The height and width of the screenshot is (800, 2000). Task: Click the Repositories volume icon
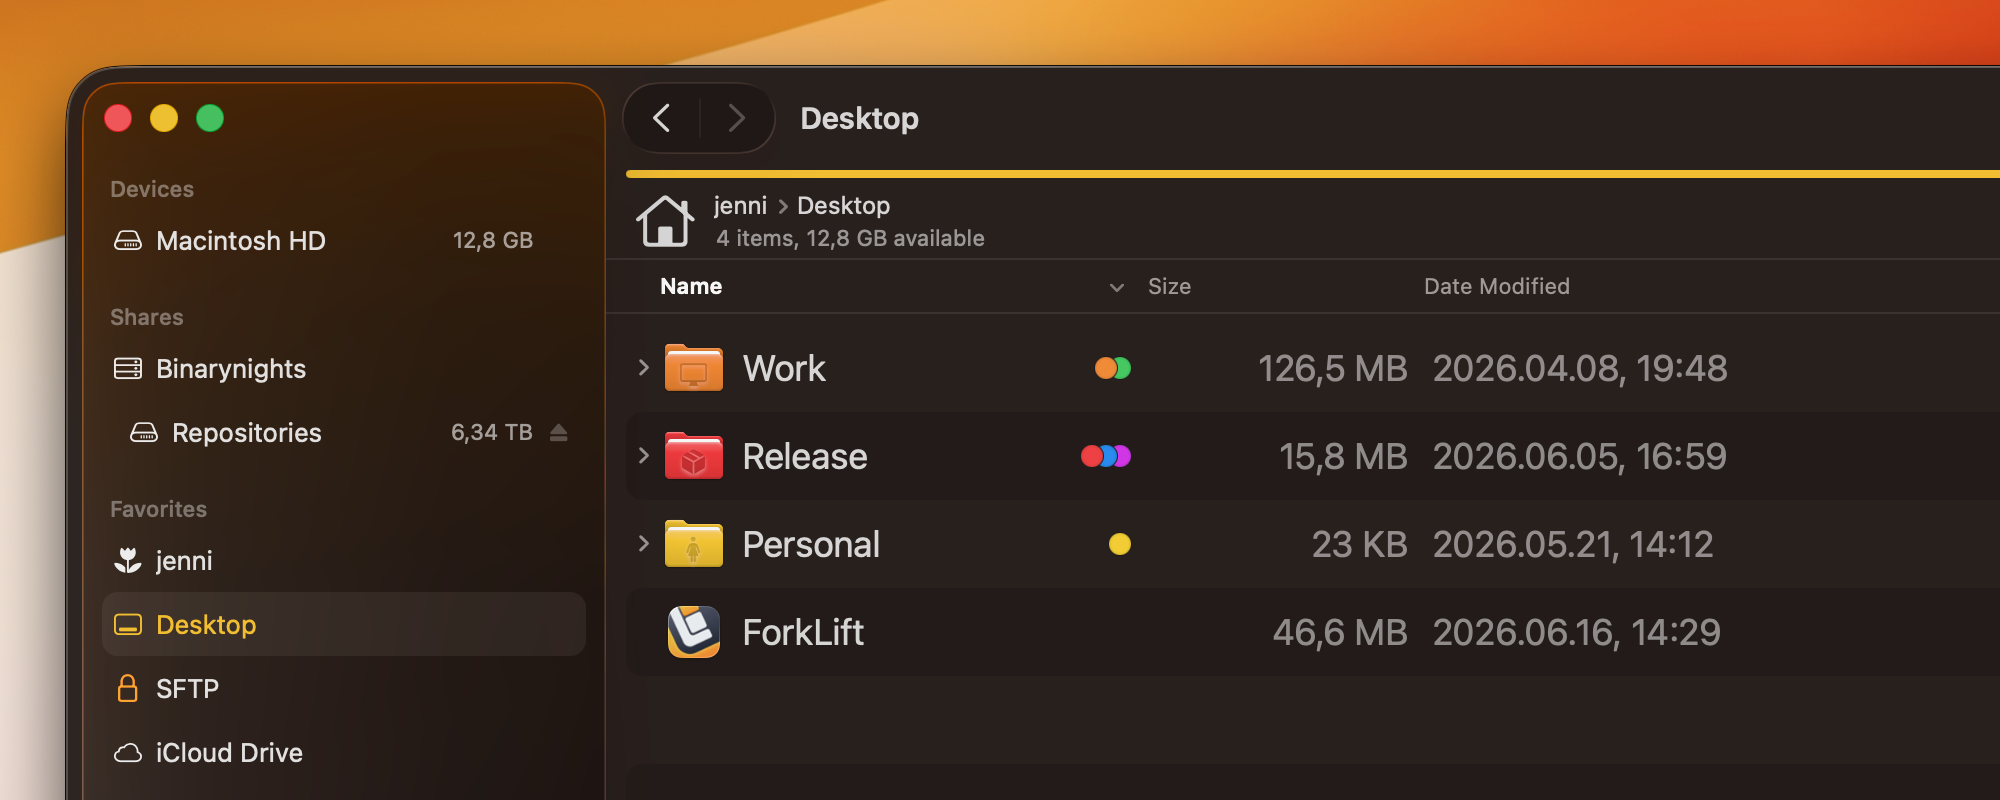click(x=144, y=433)
